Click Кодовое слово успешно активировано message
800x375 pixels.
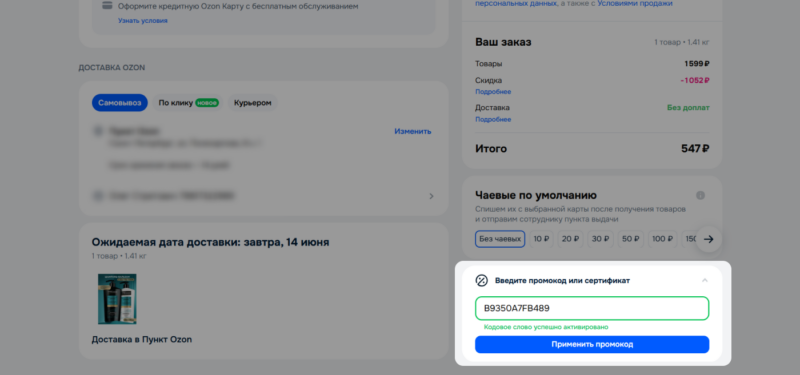tap(546, 327)
